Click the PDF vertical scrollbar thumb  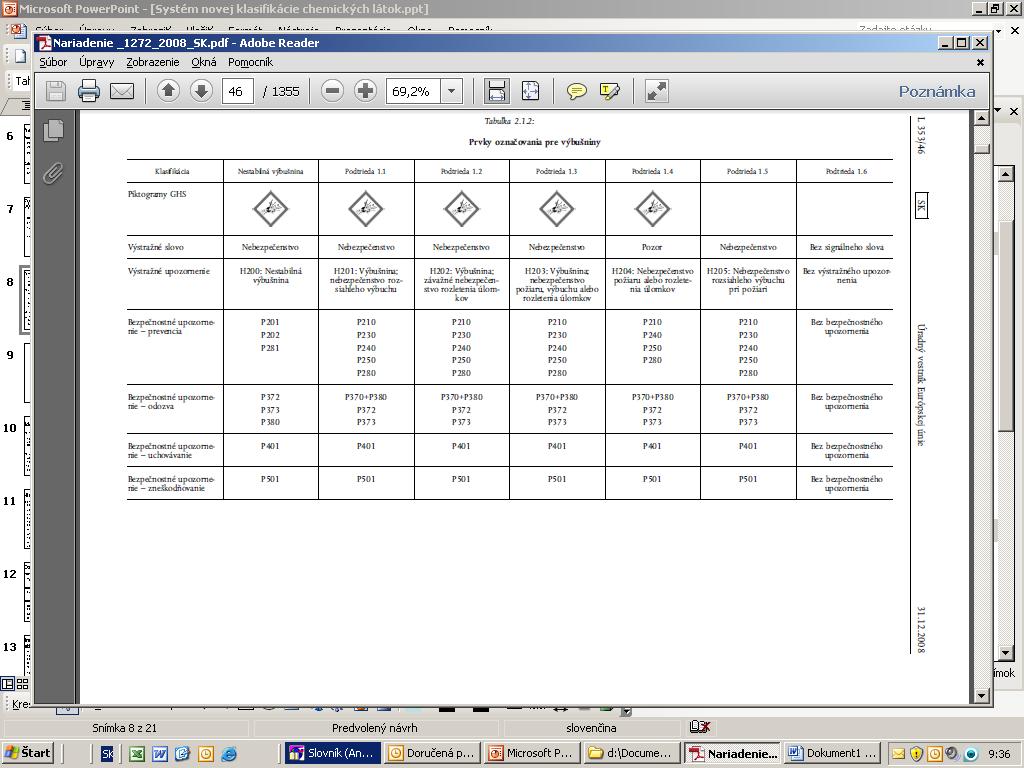click(982, 149)
